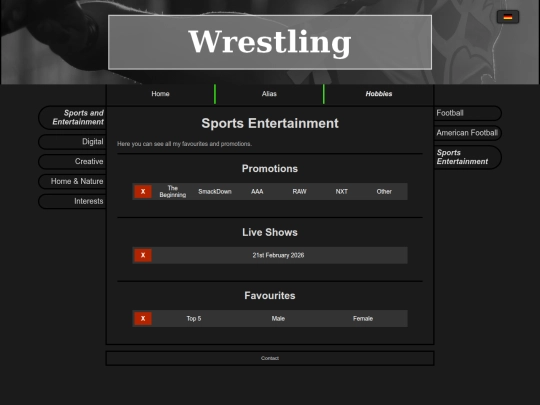
Task: Open the Alias navigation tab
Action: tap(269, 94)
